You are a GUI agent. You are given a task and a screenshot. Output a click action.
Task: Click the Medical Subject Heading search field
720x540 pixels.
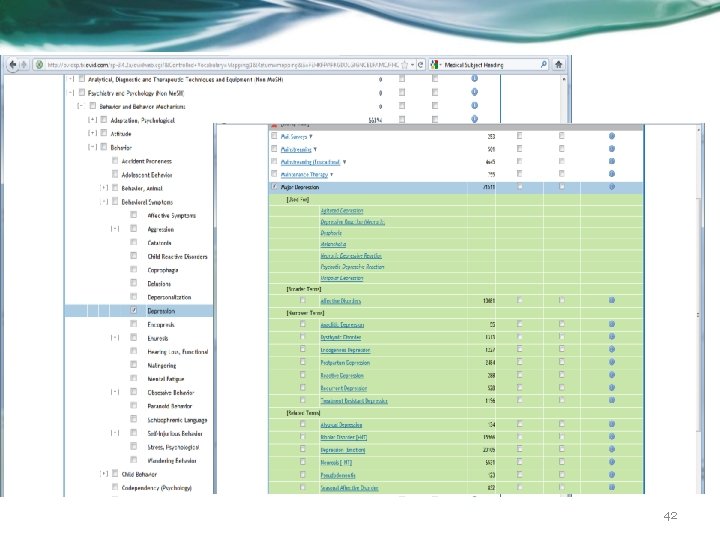pyautogui.click(x=489, y=65)
